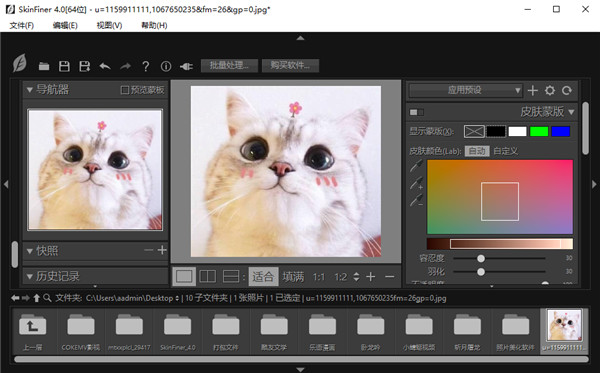Collapse the 快照 panel
Screen dimensions: 600x373
pos(29,251)
